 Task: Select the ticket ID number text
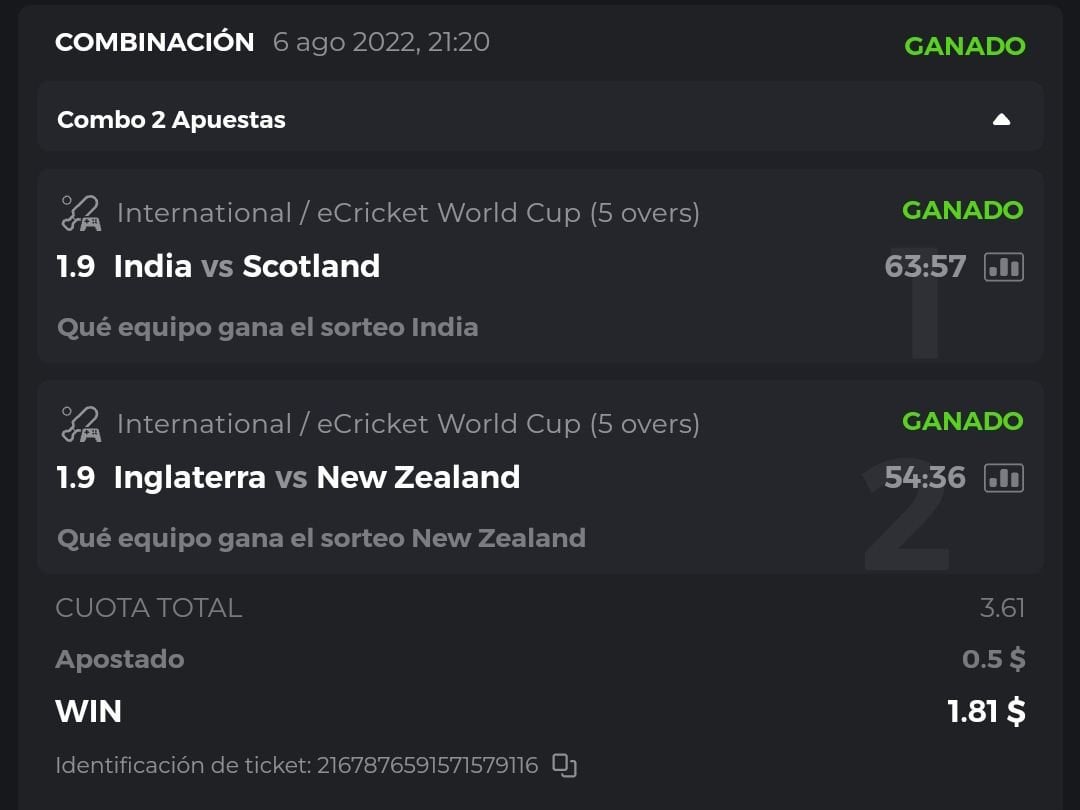pyautogui.click(x=427, y=766)
